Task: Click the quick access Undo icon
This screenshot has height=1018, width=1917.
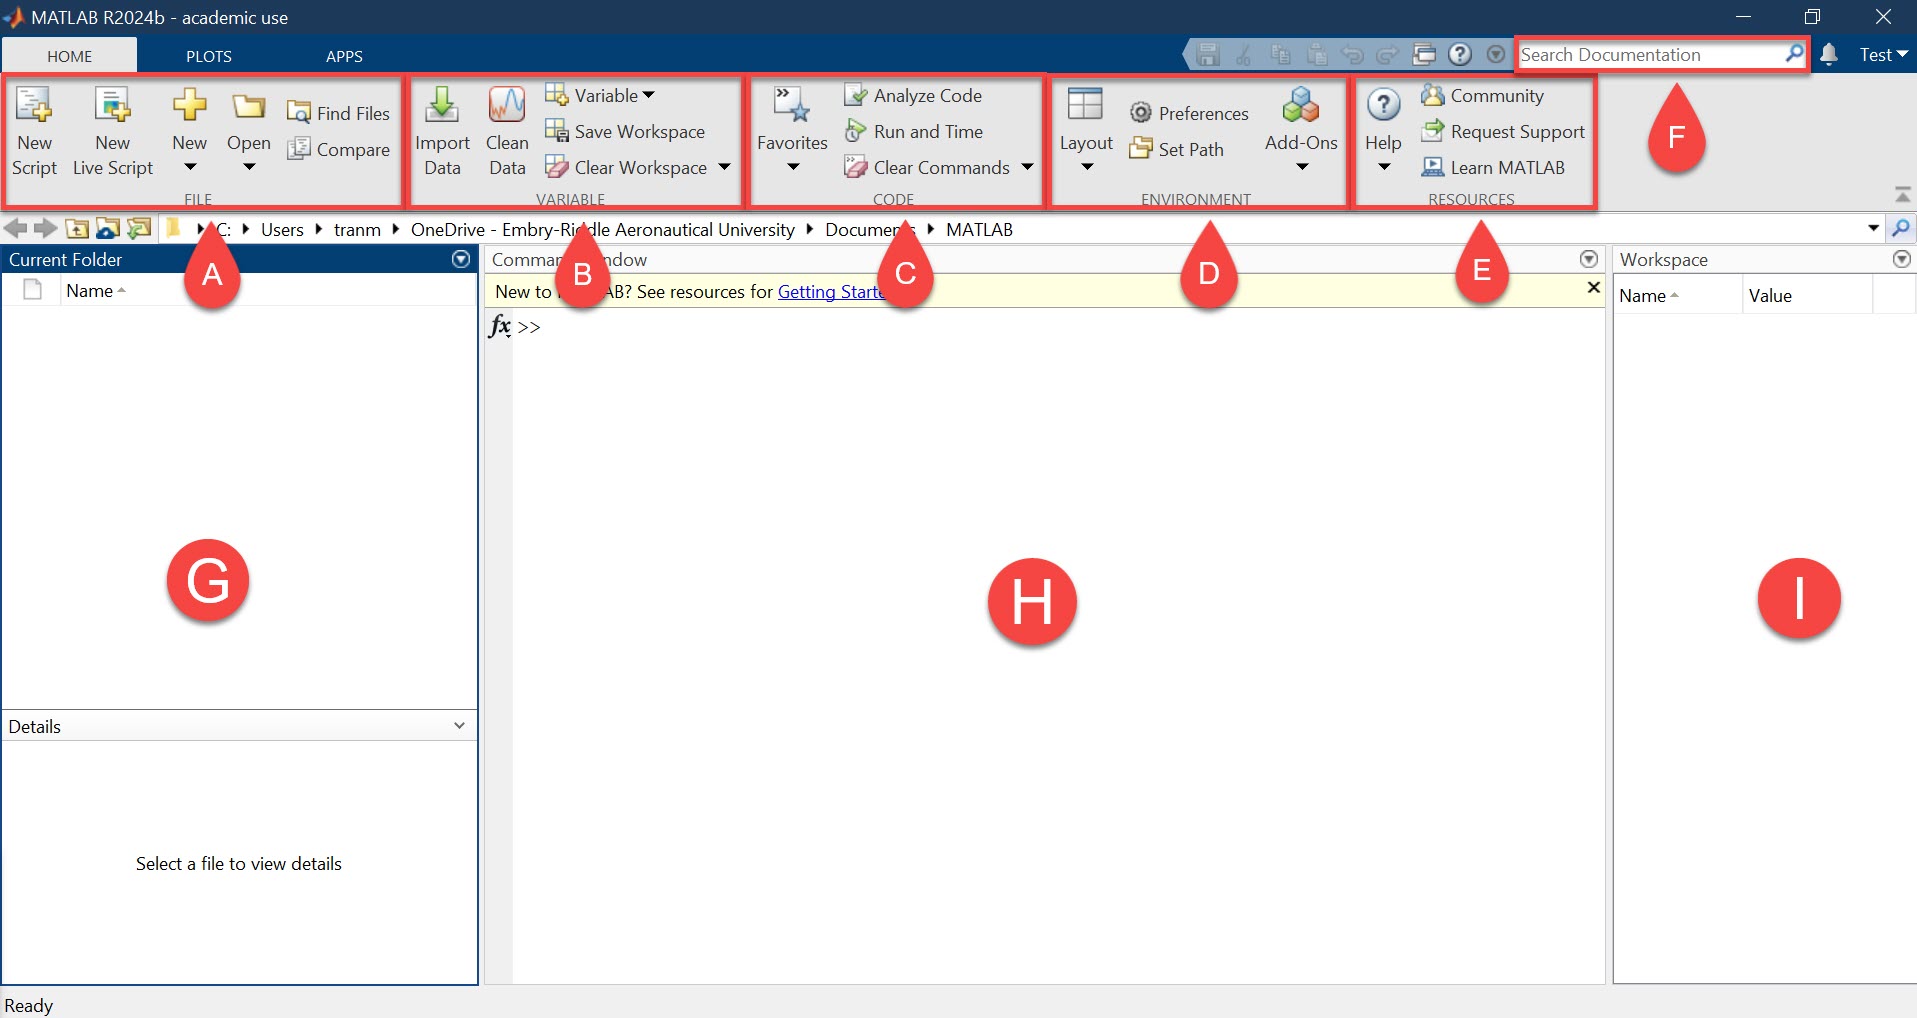Action: [1352, 55]
